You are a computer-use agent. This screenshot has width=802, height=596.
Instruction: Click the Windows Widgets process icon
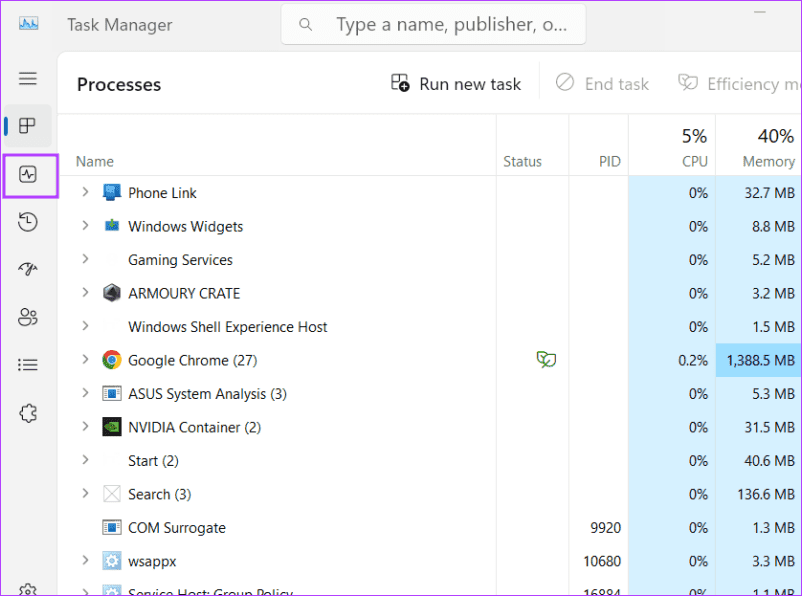click(112, 225)
